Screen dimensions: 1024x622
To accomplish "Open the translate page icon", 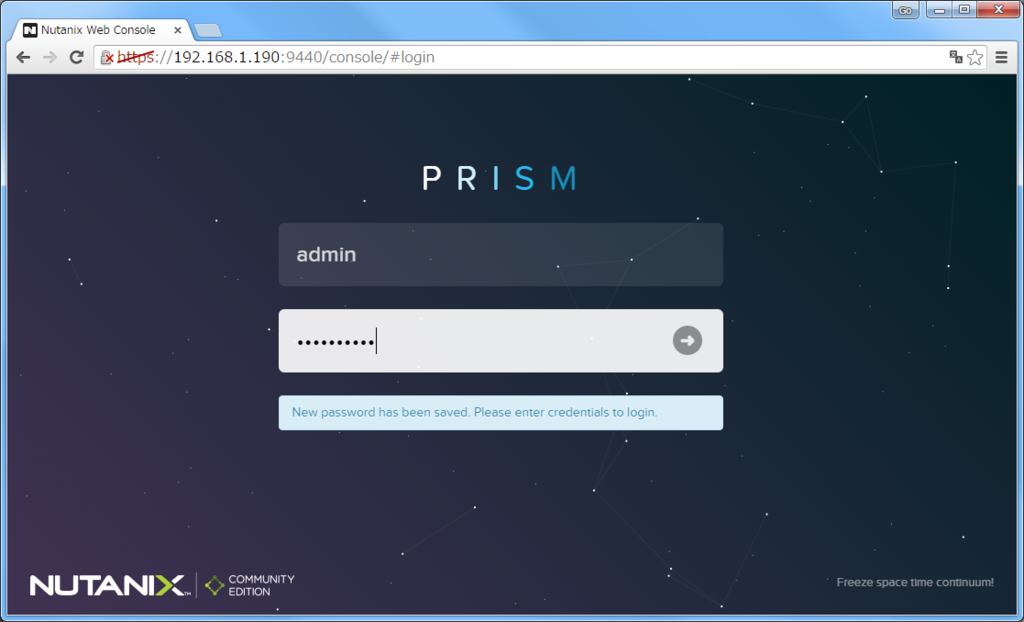I will point(955,57).
